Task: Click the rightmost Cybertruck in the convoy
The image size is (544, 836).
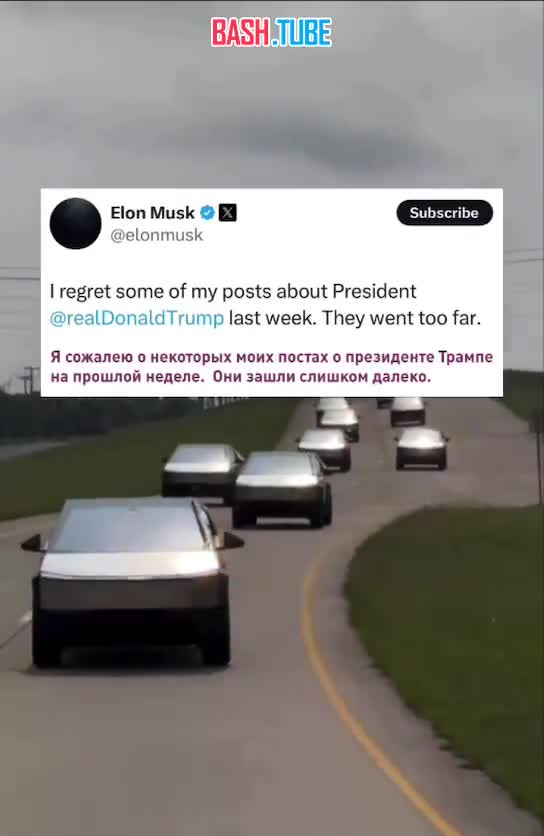Action: click(421, 448)
